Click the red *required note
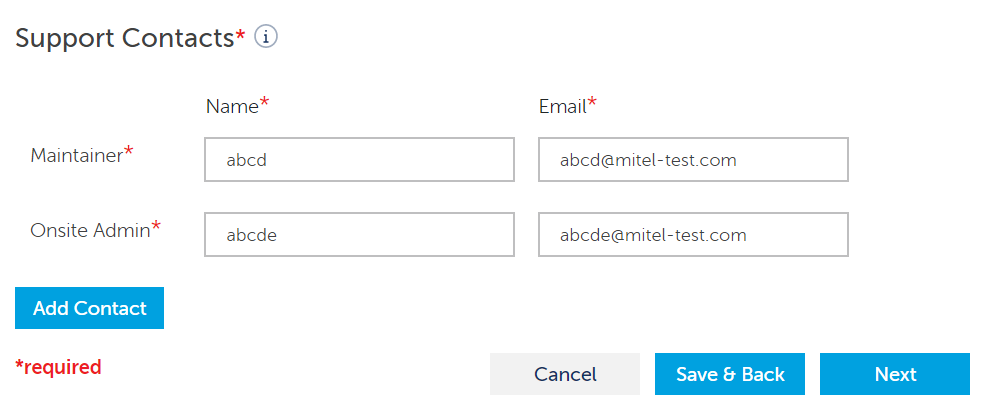Image resolution: width=983 pixels, height=414 pixels. (x=58, y=367)
